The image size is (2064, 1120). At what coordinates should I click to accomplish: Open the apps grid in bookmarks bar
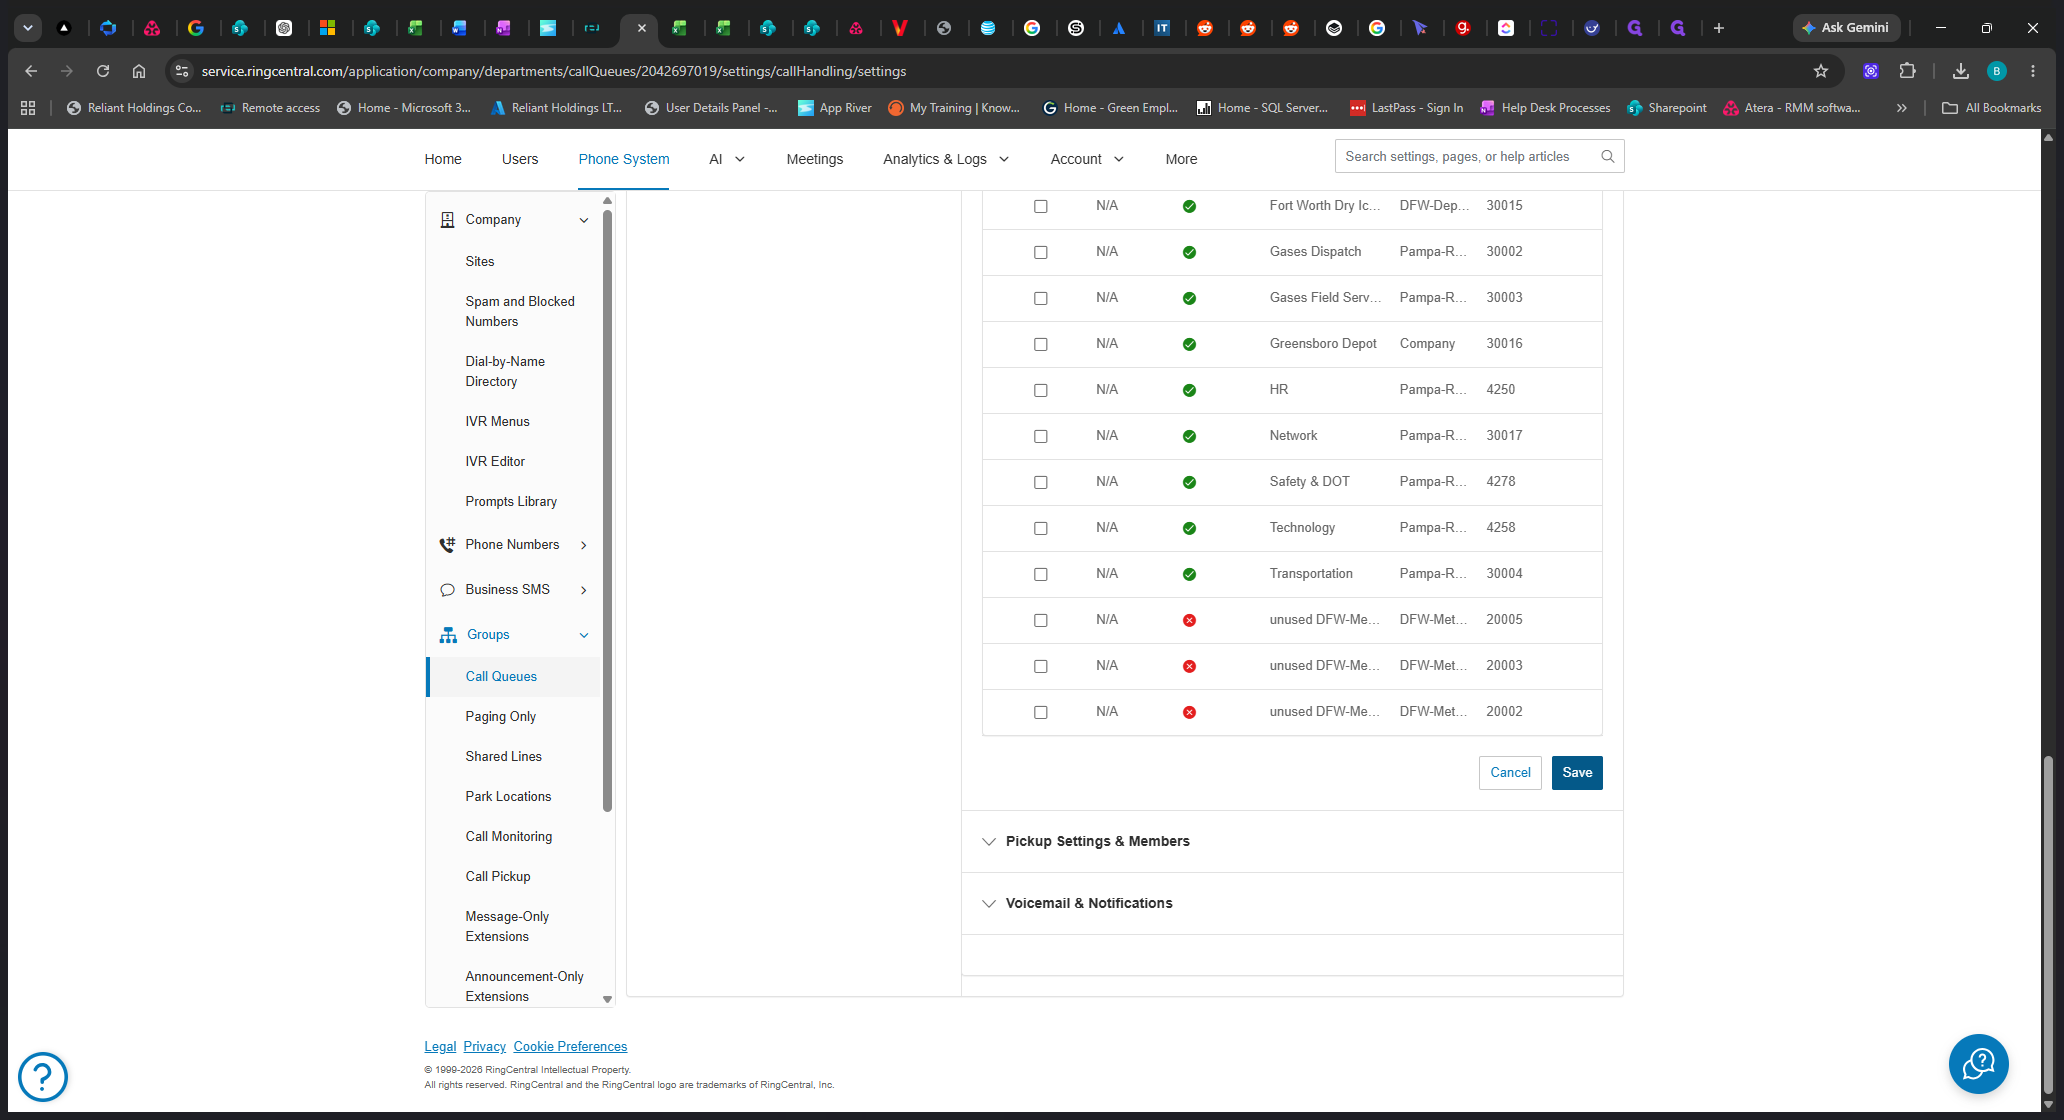point(28,108)
